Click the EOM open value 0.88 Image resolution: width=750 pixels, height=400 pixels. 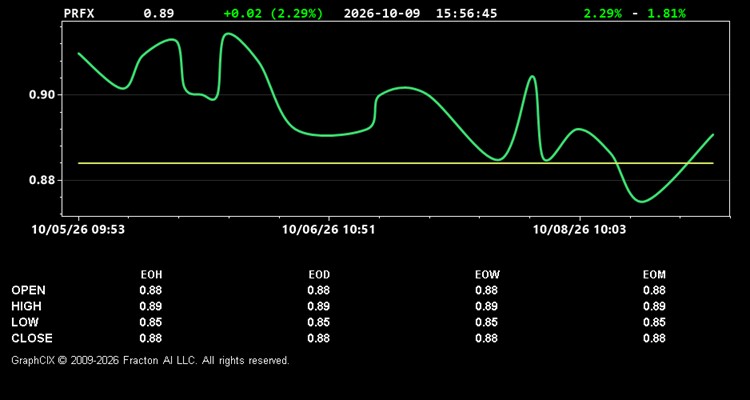pos(654,290)
